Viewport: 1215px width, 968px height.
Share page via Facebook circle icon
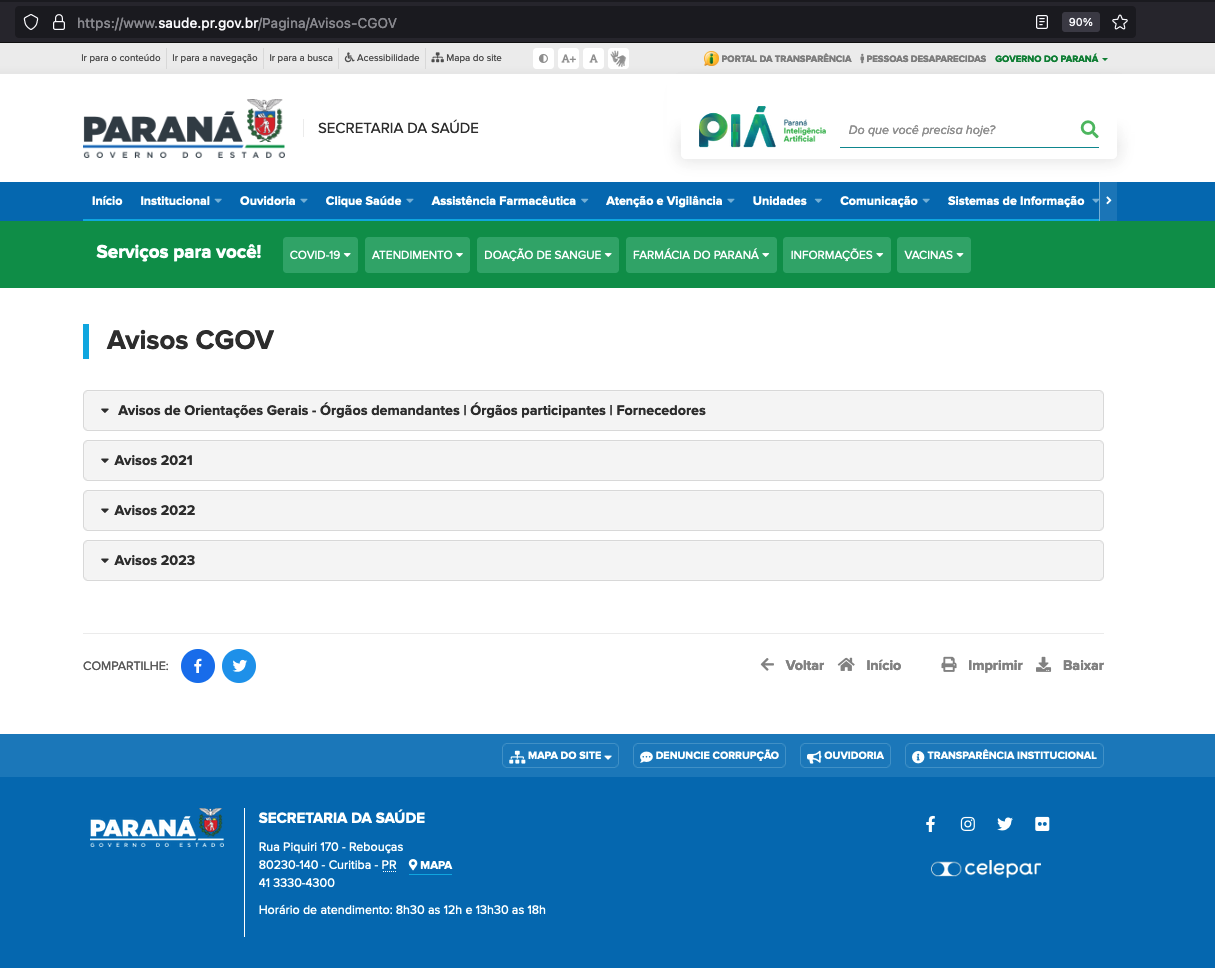(x=198, y=666)
